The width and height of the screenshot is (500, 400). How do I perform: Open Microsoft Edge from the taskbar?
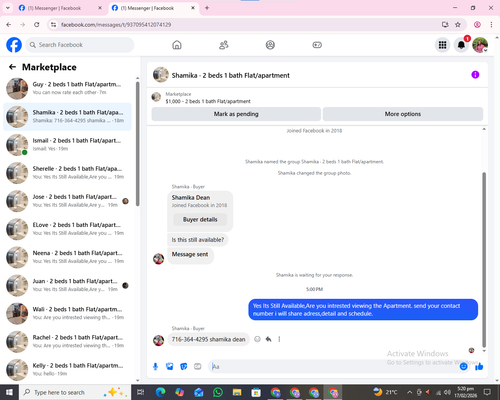coord(160,392)
